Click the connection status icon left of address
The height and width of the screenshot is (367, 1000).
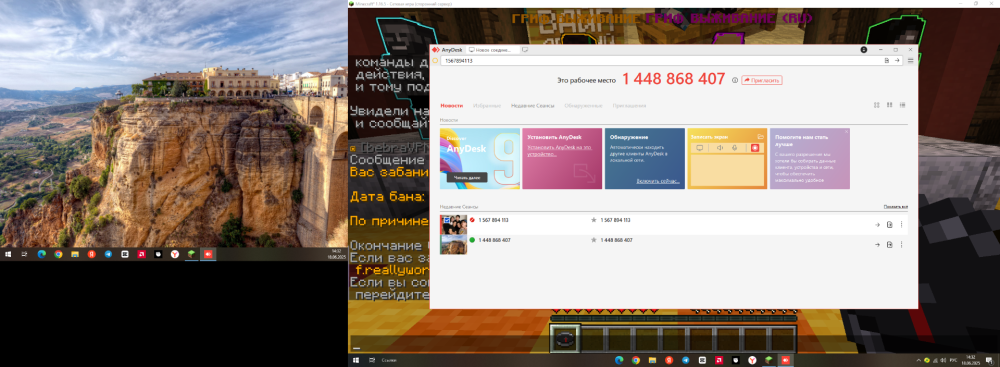[x=435, y=61]
